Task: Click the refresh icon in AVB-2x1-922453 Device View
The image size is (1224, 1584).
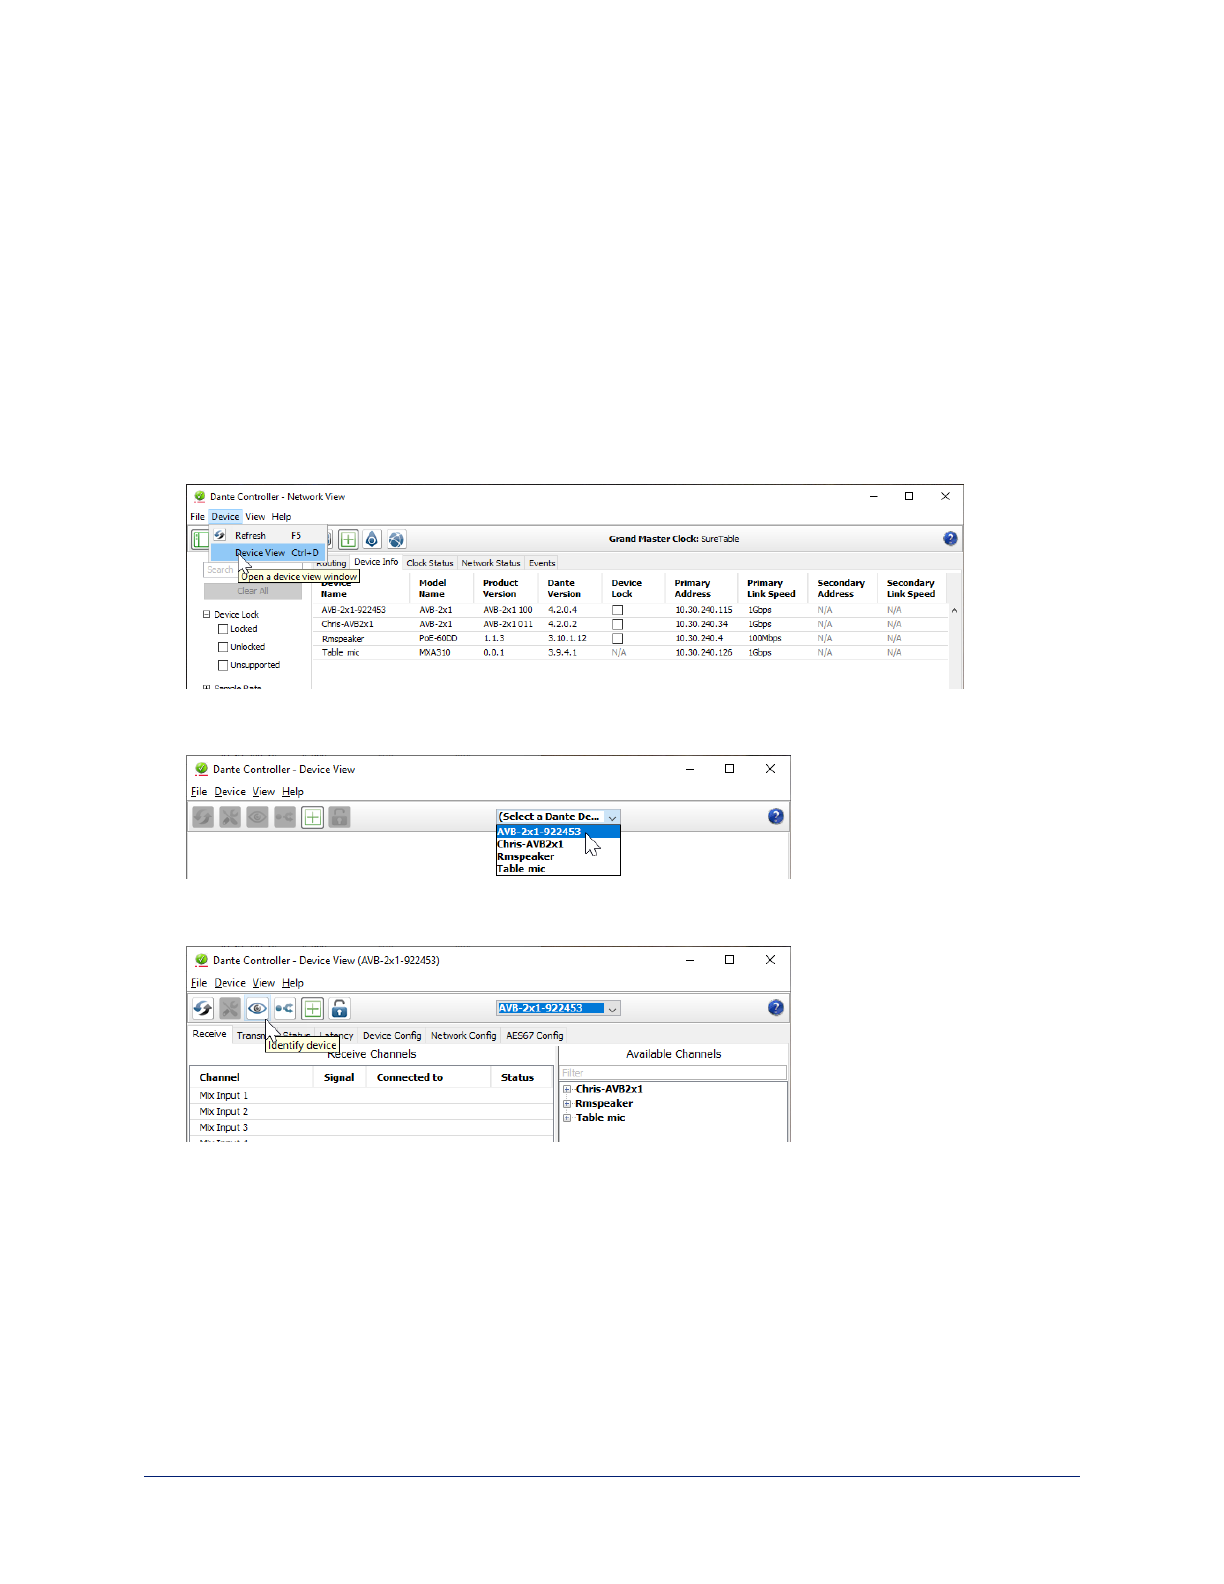Action: (203, 1008)
